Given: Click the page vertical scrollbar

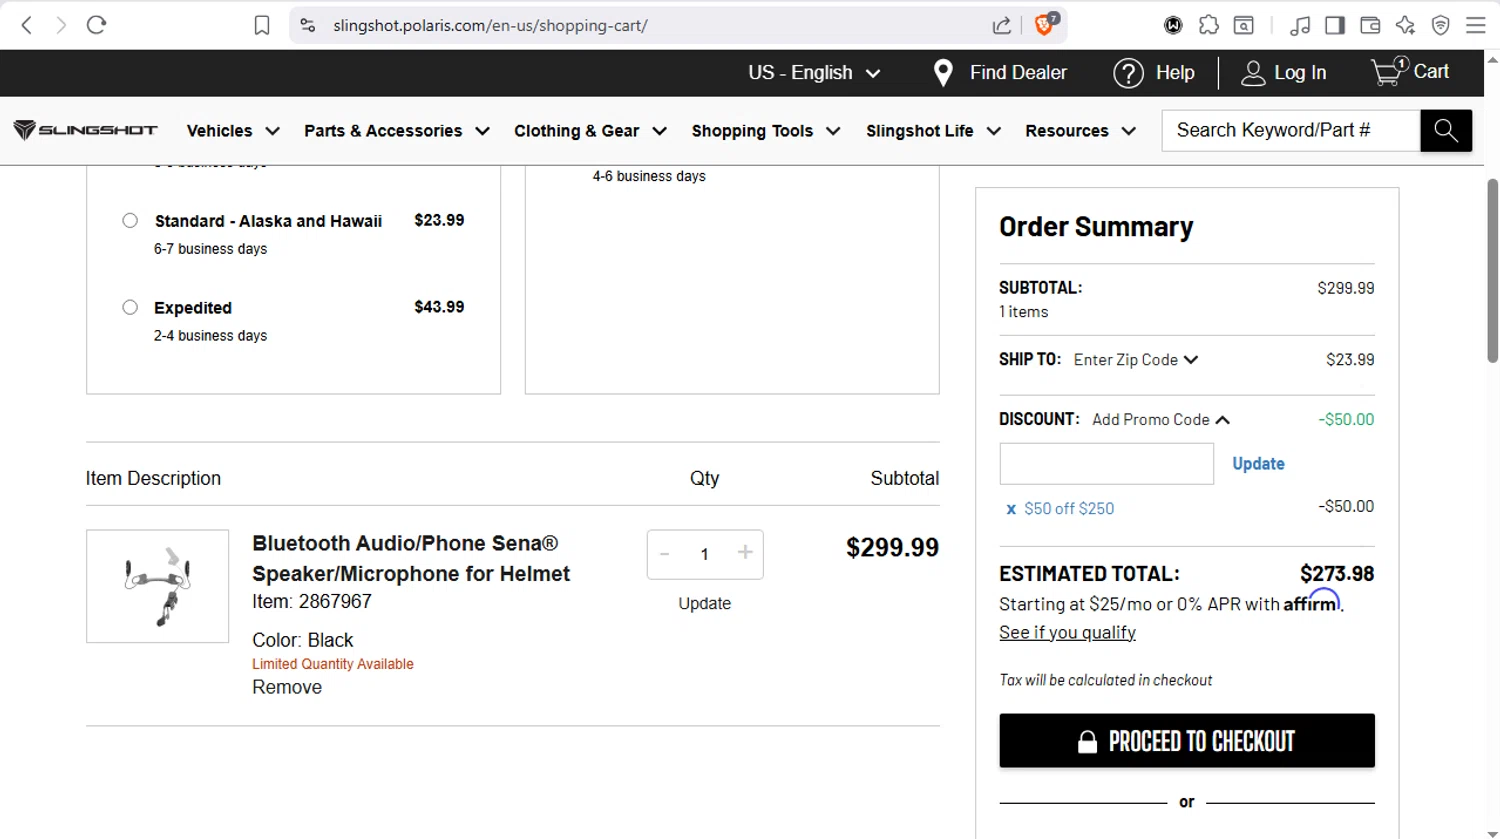Looking at the screenshot, I should 1492,270.
